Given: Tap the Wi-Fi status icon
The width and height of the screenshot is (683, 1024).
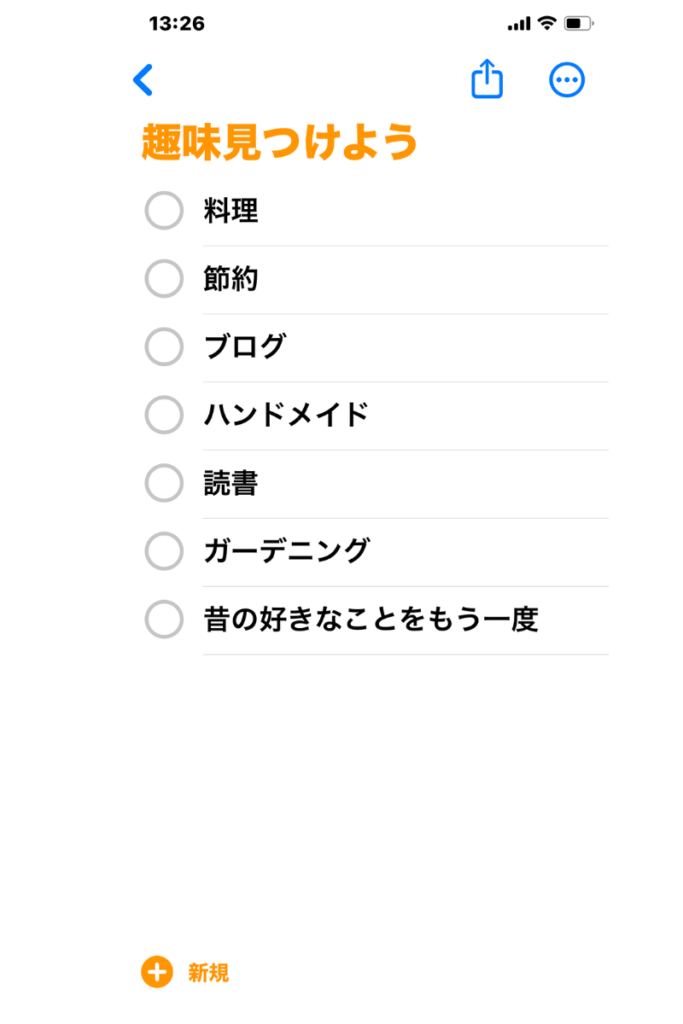Looking at the screenshot, I should click(x=547, y=23).
